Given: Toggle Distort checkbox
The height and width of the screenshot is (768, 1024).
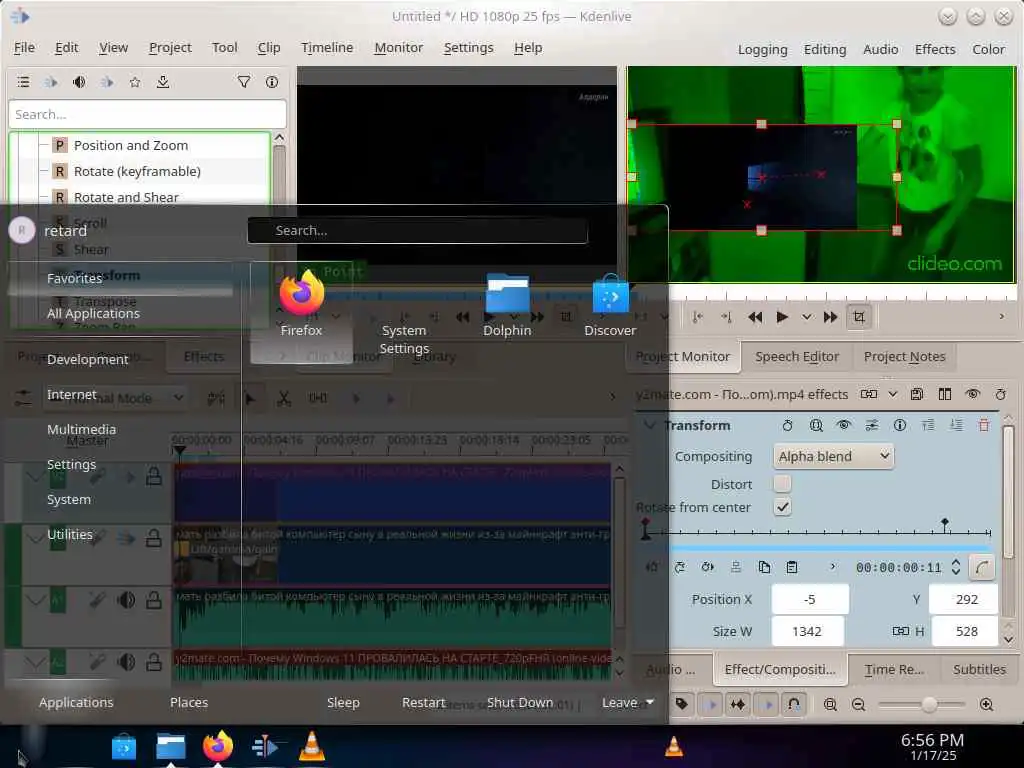Looking at the screenshot, I should tap(782, 483).
